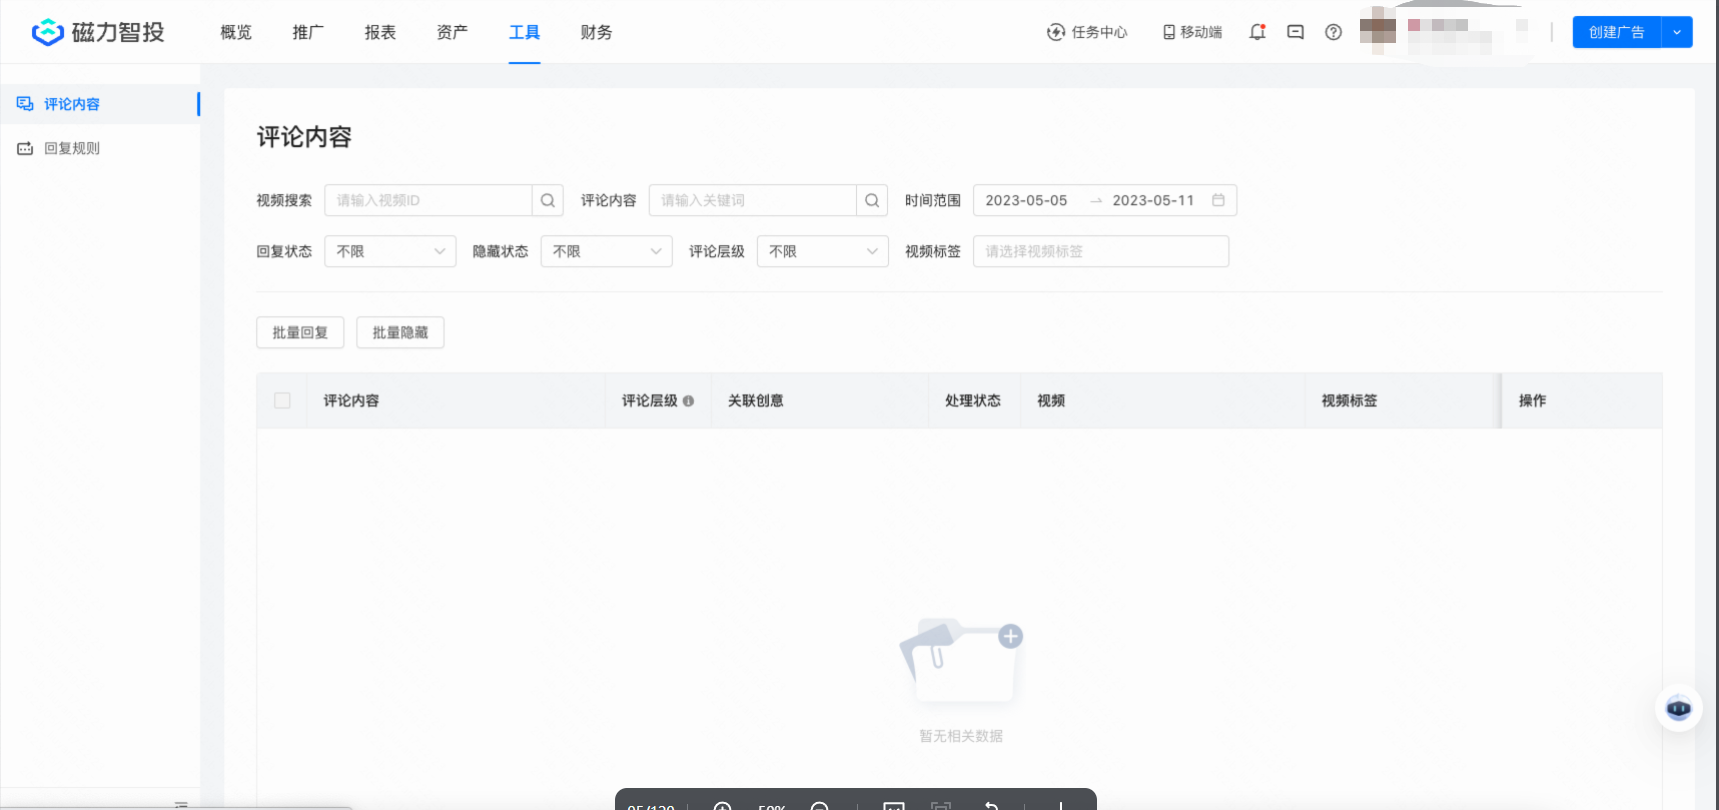The width and height of the screenshot is (1719, 810).
Task: Click the user avatar
Action: click(1377, 31)
